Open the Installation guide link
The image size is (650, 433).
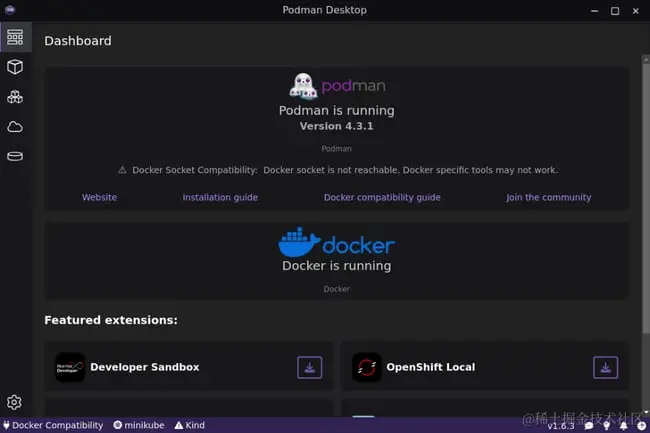[220, 197]
